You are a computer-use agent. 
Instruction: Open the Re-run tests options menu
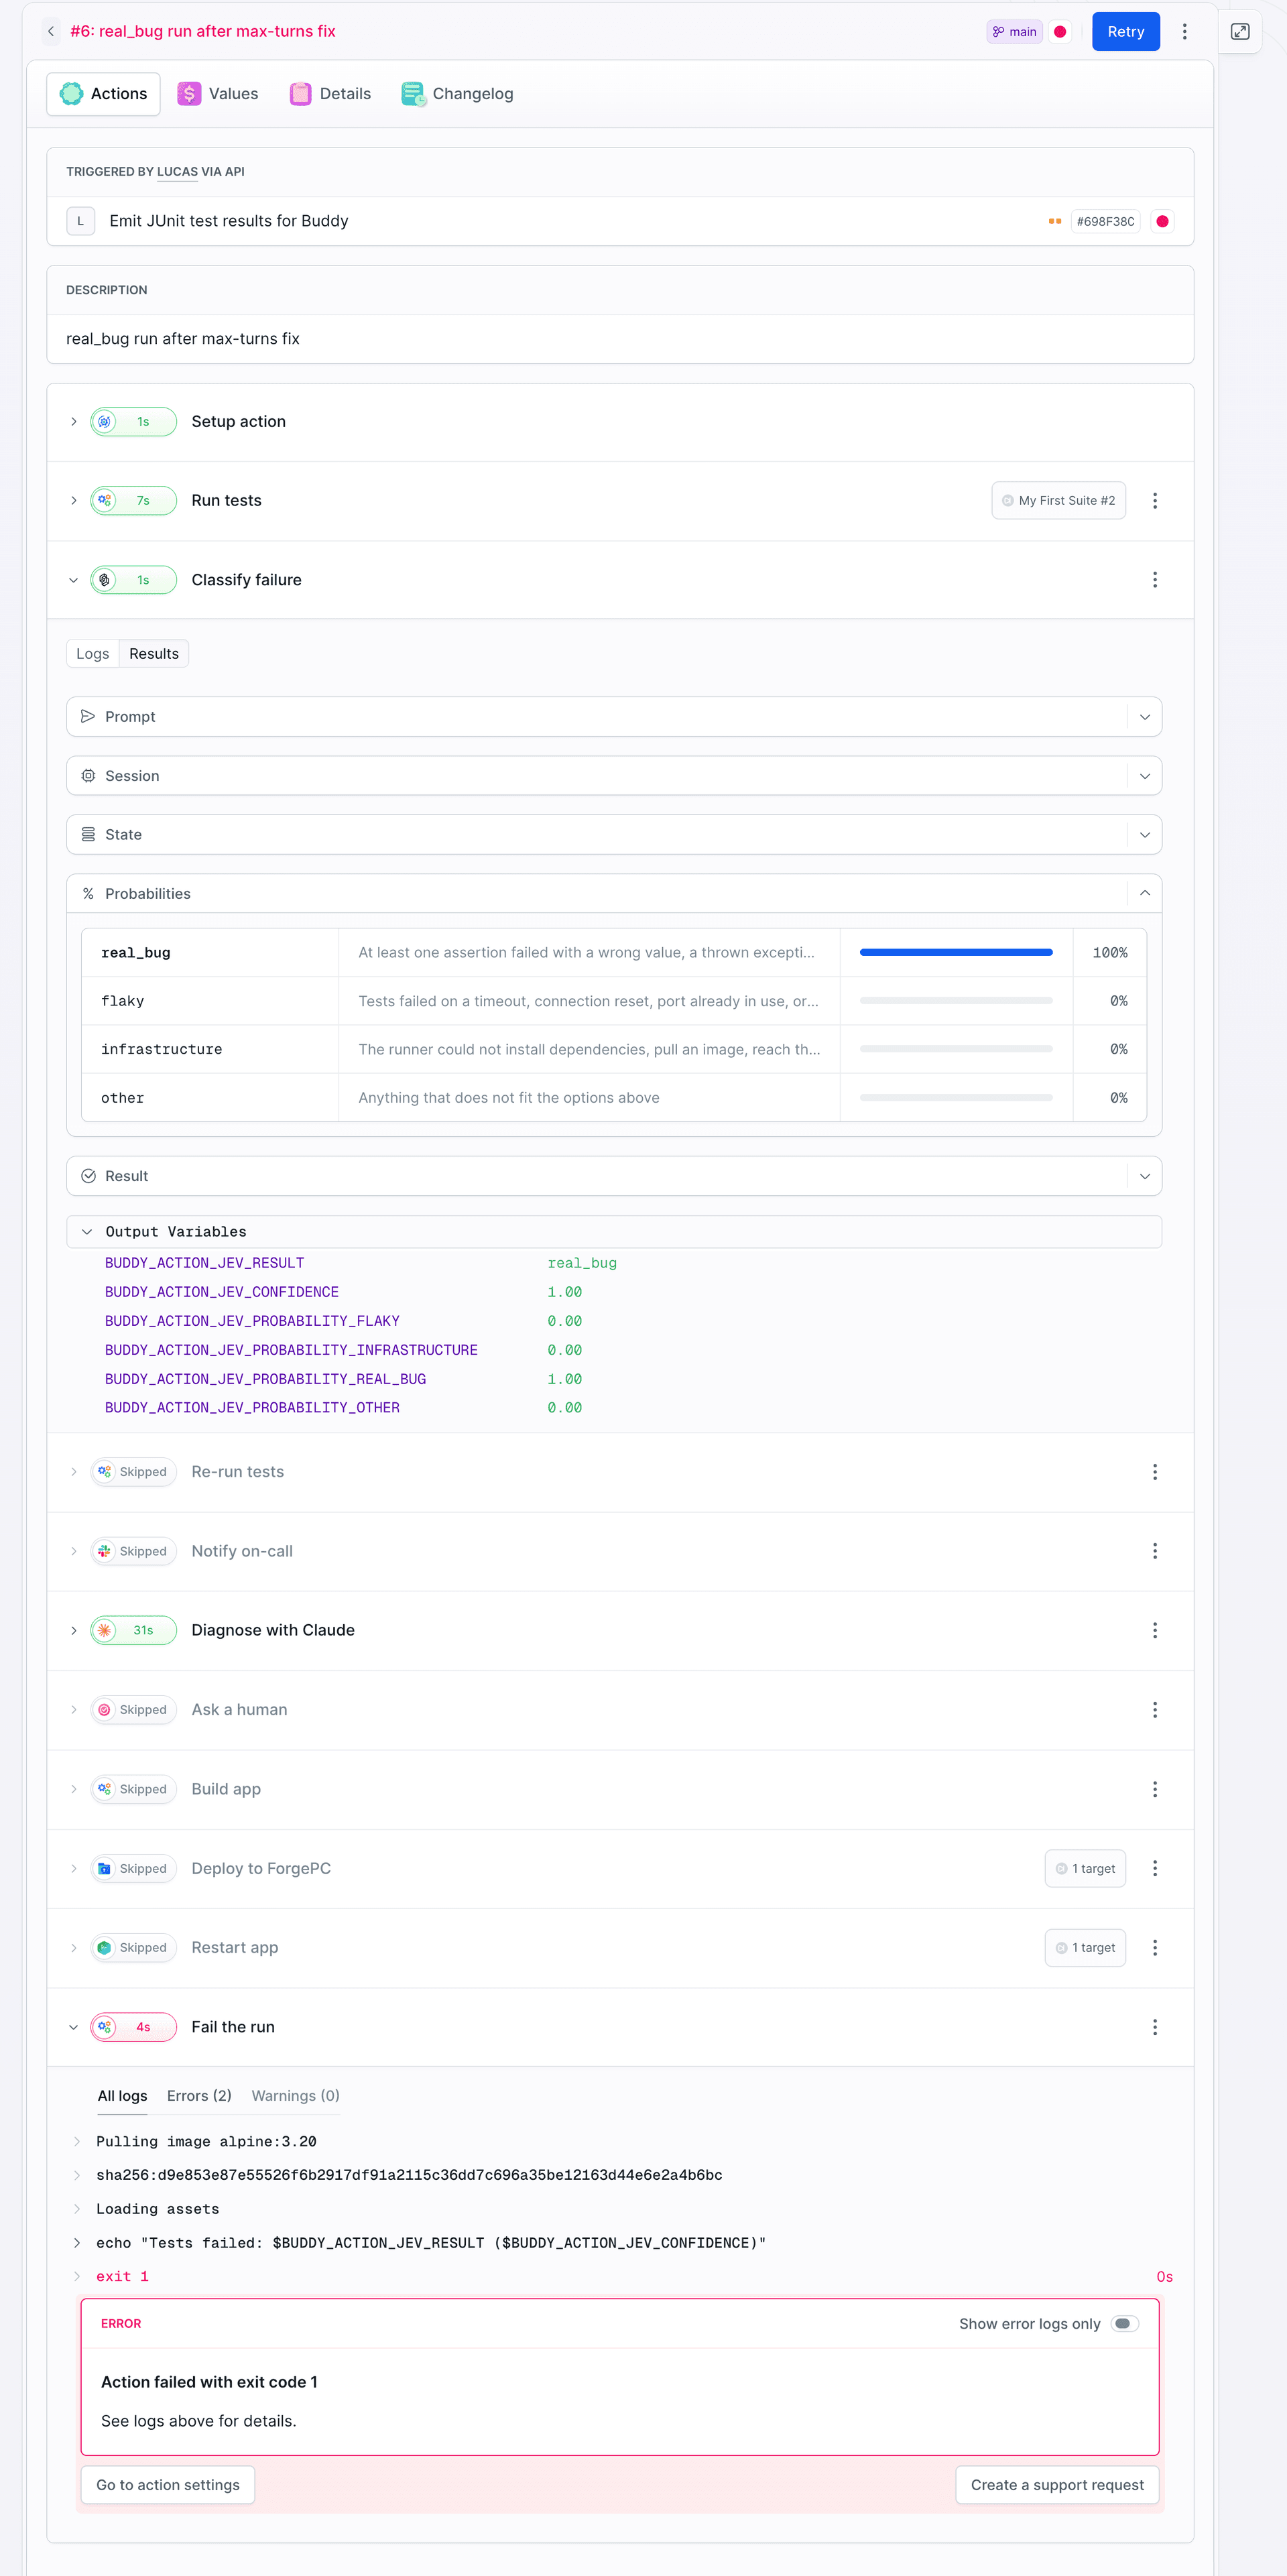1155,1472
